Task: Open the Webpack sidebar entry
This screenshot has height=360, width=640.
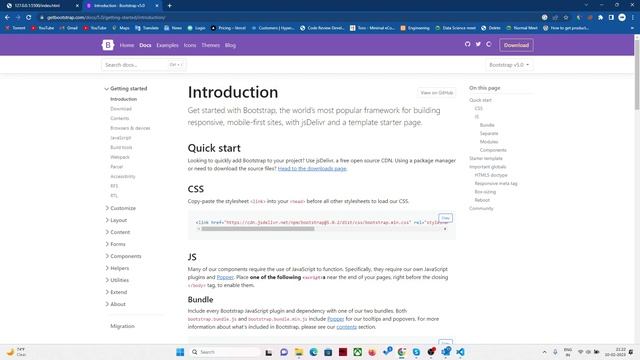Action: [120, 157]
